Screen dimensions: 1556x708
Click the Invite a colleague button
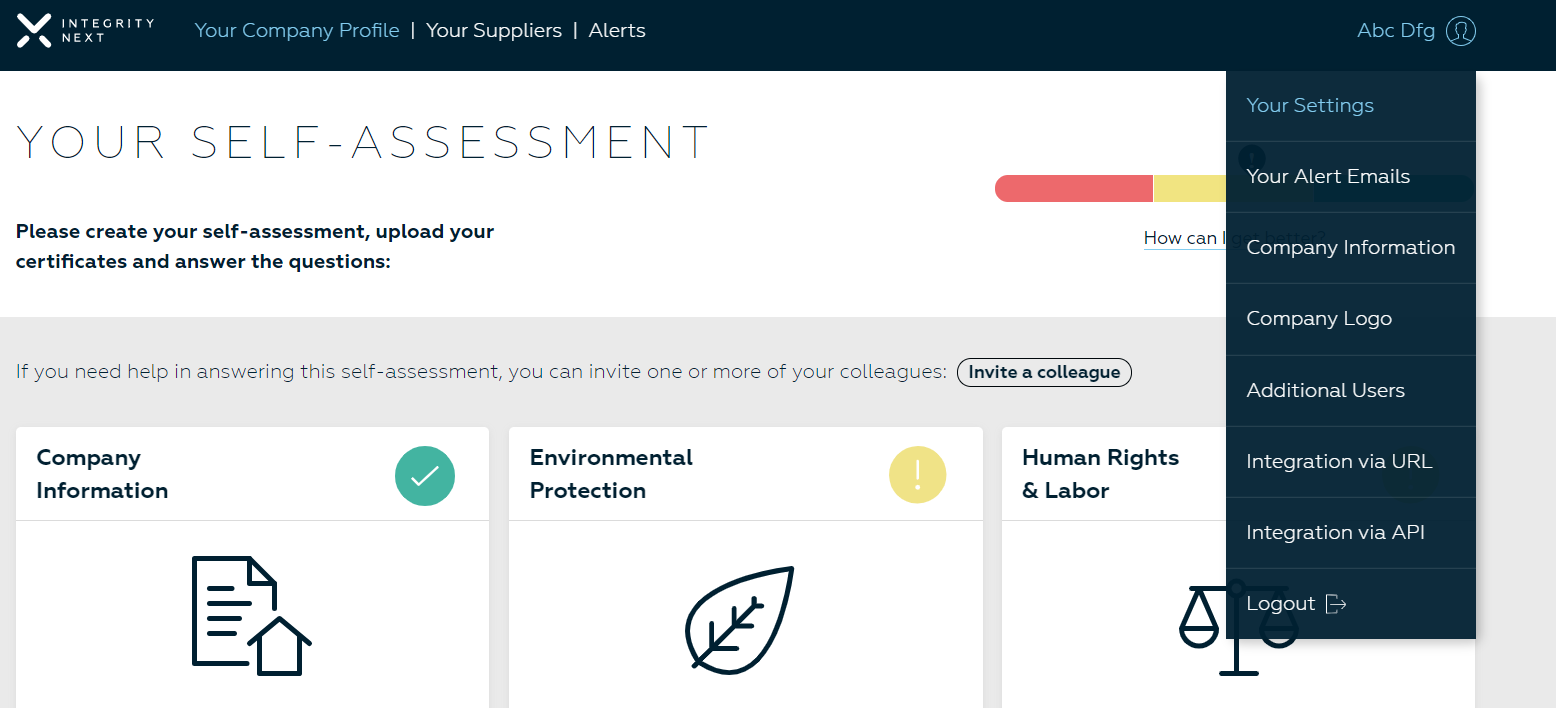pyautogui.click(x=1044, y=372)
